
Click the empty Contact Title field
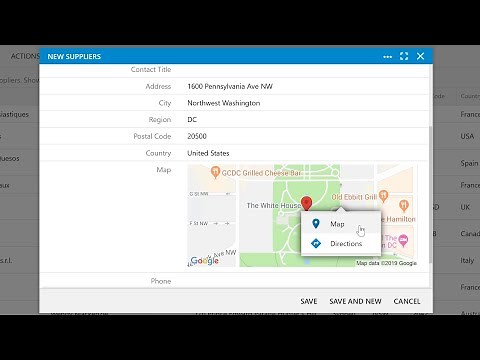[x=307, y=70]
